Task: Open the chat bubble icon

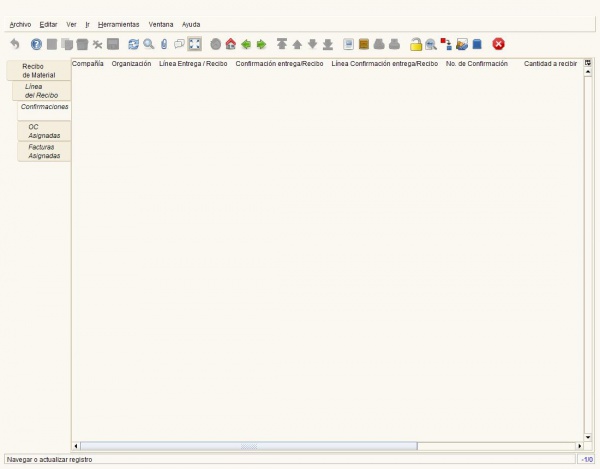Action: [x=179, y=44]
